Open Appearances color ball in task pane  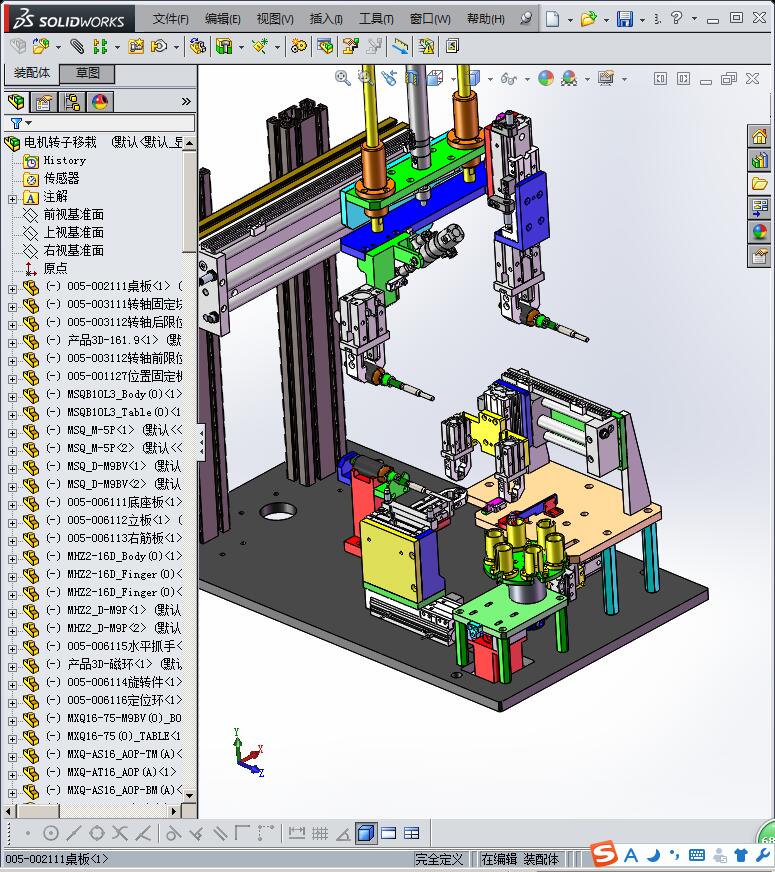point(759,231)
